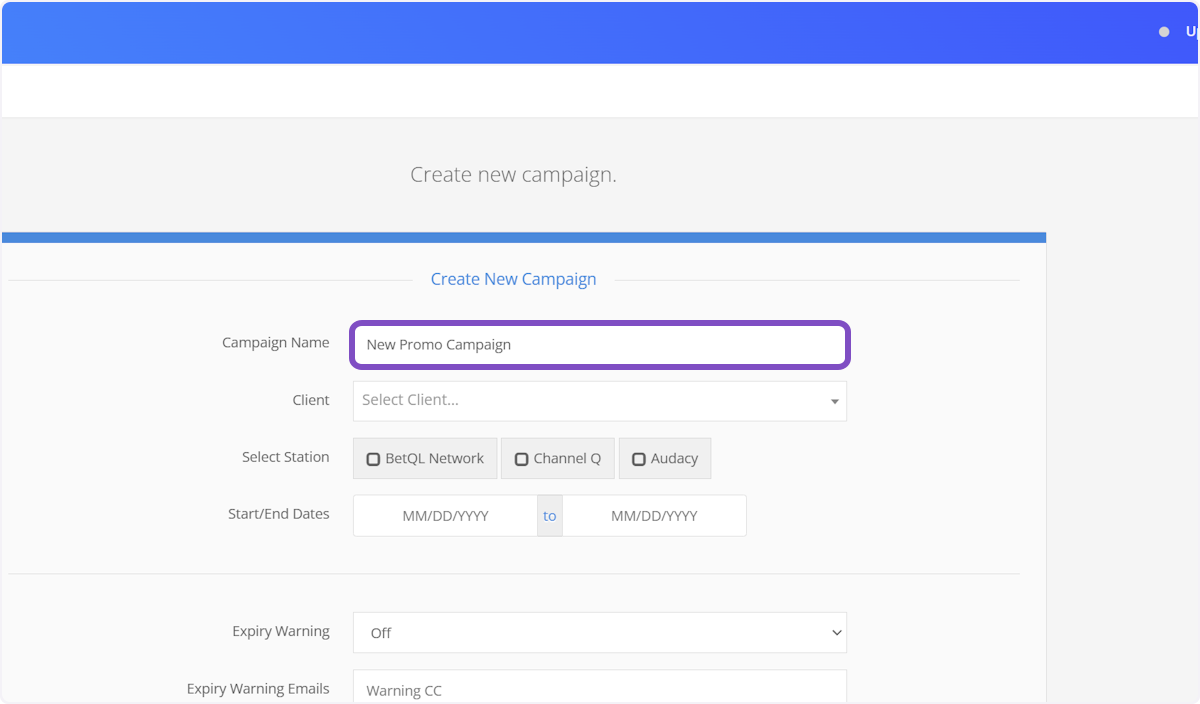
Task: Enable the Channel Q station checkbox
Action: (x=521, y=459)
